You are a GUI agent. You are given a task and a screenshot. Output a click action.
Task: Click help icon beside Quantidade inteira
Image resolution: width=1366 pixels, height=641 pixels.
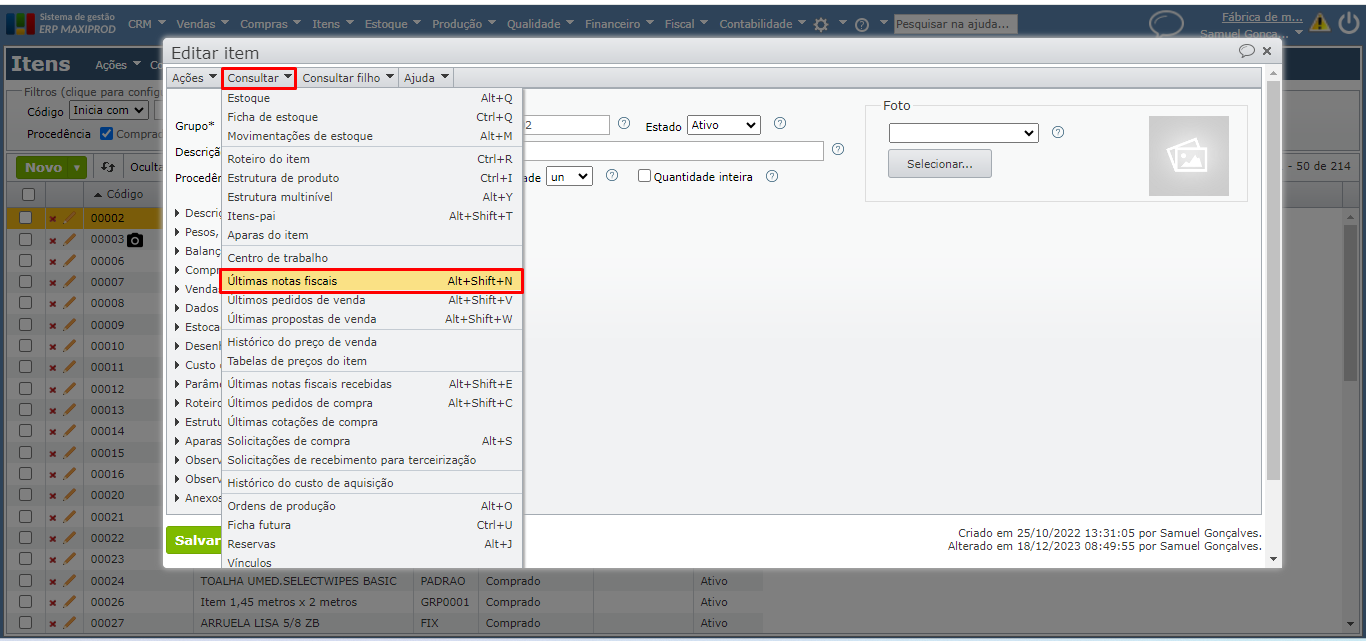point(772,176)
